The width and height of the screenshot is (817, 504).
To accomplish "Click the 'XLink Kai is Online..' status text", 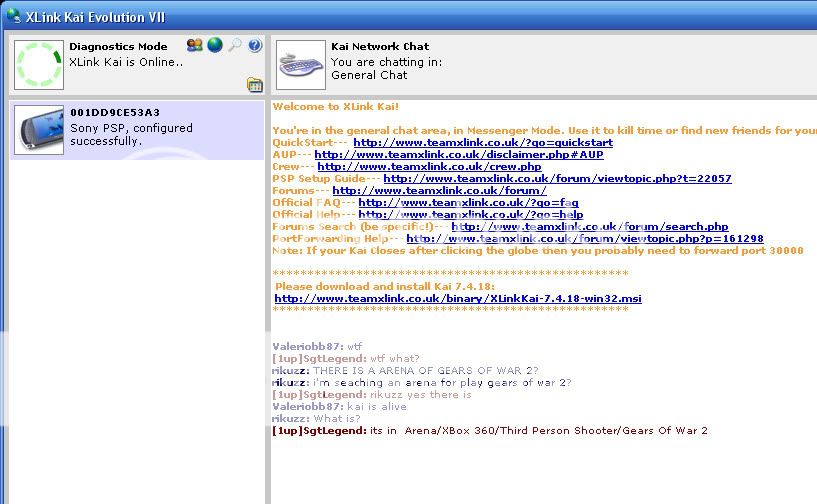I will pos(126,62).
